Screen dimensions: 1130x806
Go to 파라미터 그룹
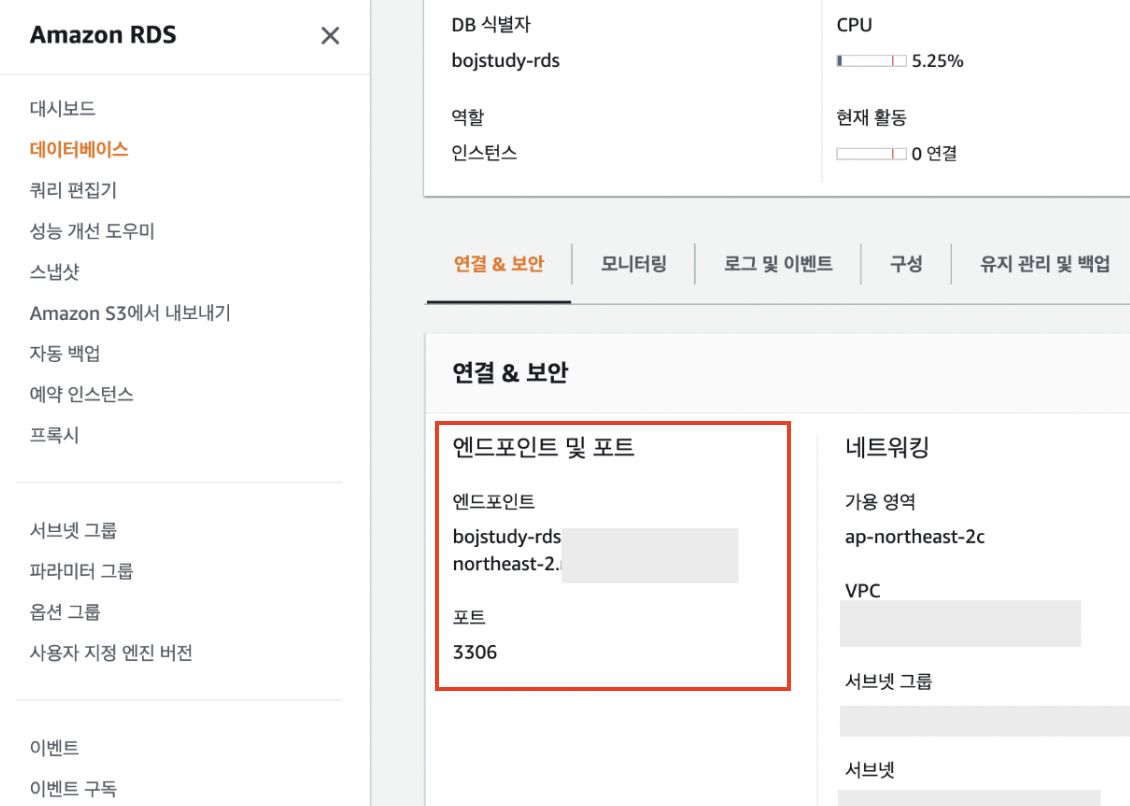(x=81, y=572)
